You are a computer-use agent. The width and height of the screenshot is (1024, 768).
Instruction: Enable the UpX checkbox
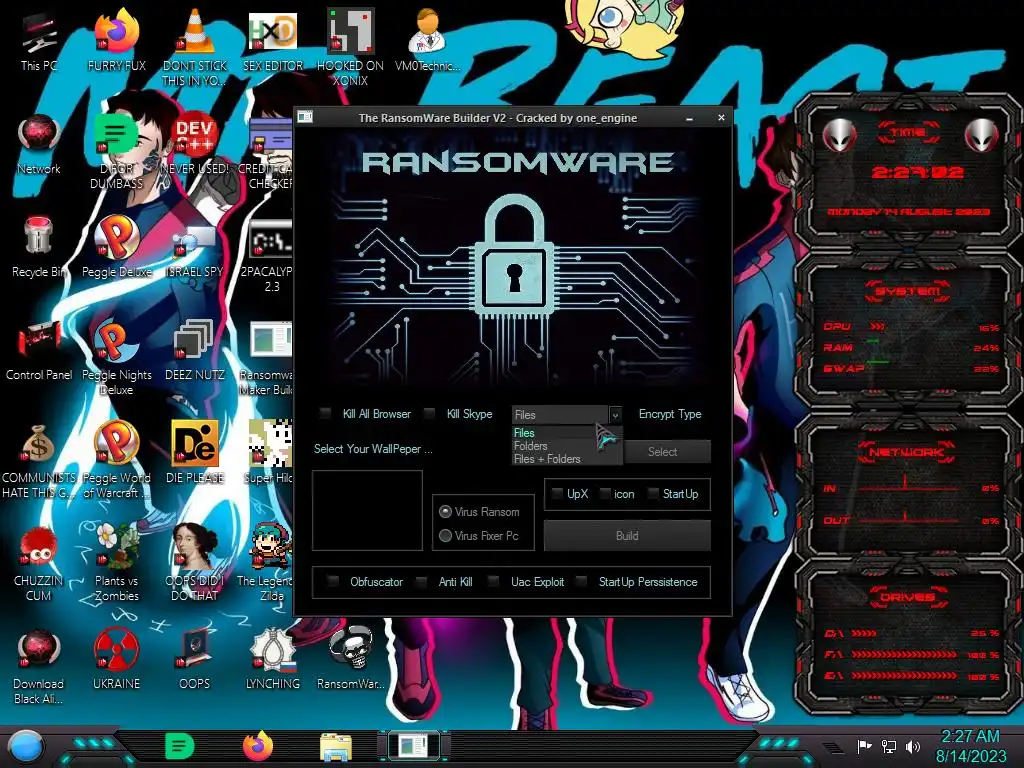click(x=557, y=494)
